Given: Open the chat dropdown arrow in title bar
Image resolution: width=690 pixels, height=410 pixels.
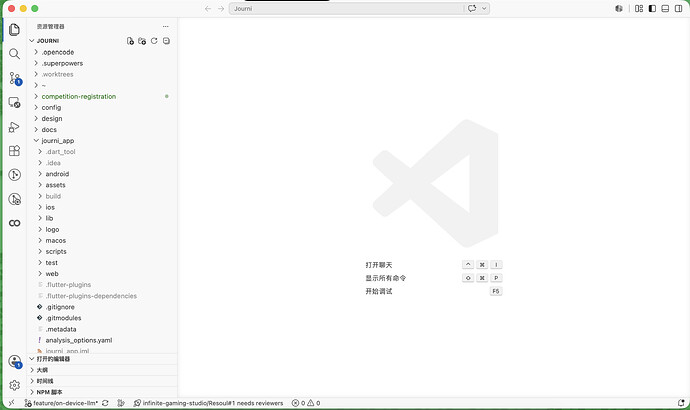Looking at the screenshot, I should pos(484,8).
